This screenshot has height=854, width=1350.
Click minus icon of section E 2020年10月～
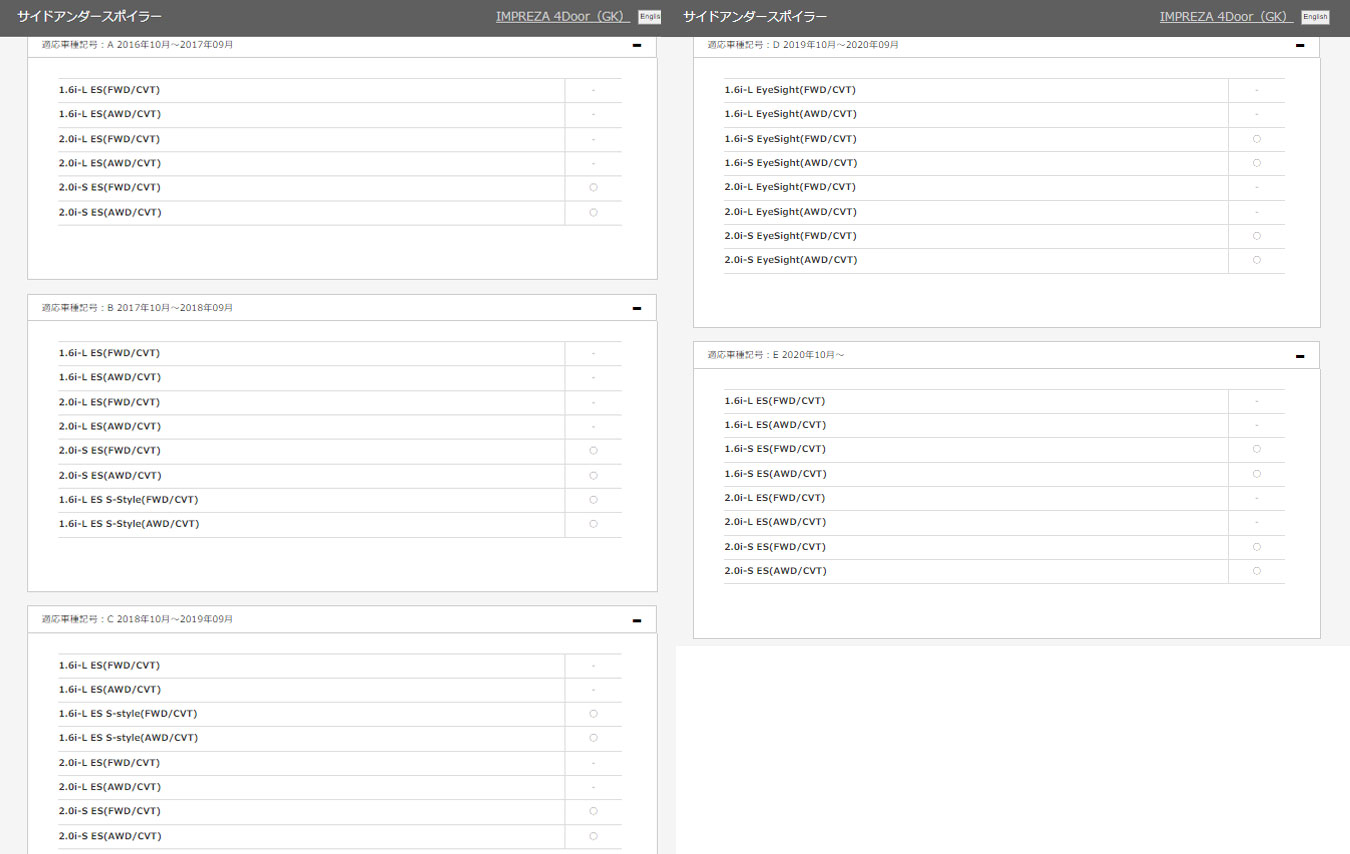1299,356
